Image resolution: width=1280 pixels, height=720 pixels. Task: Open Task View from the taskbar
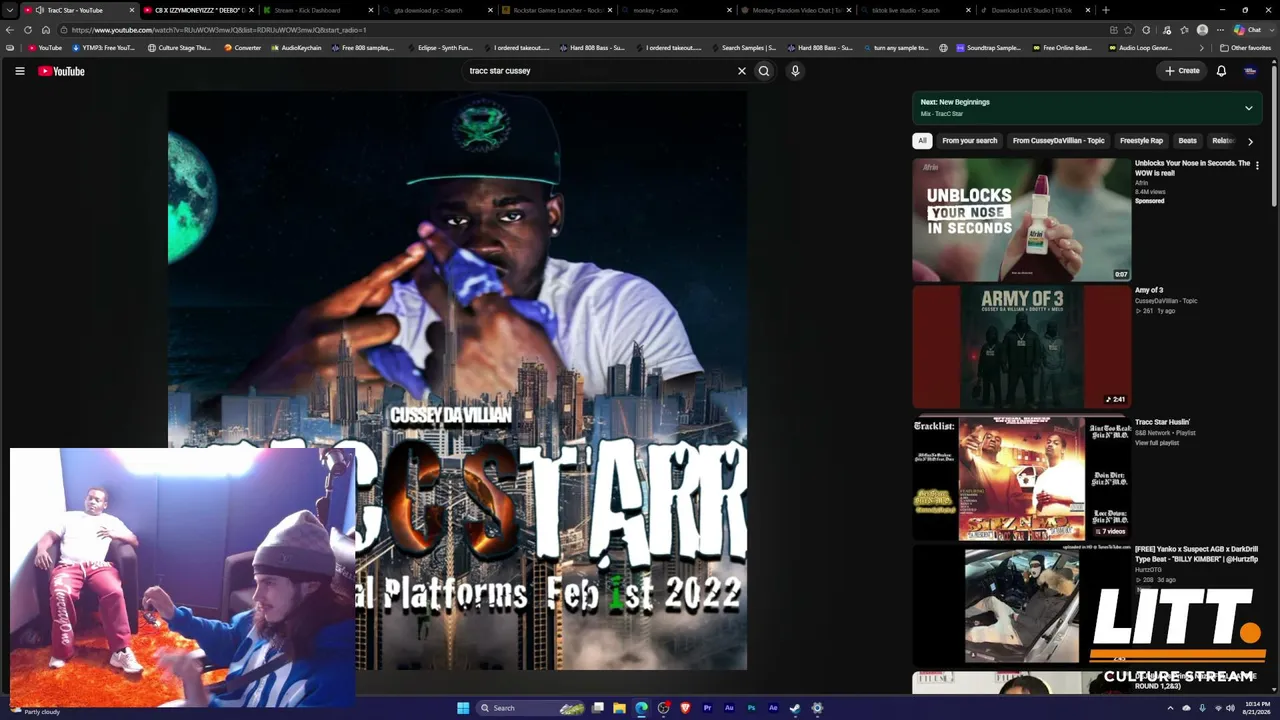click(597, 708)
